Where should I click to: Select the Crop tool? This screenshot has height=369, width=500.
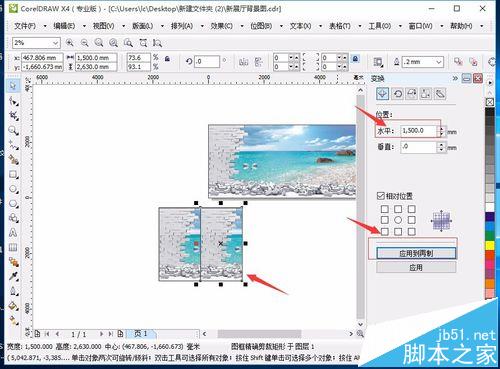pyautogui.click(x=13, y=116)
